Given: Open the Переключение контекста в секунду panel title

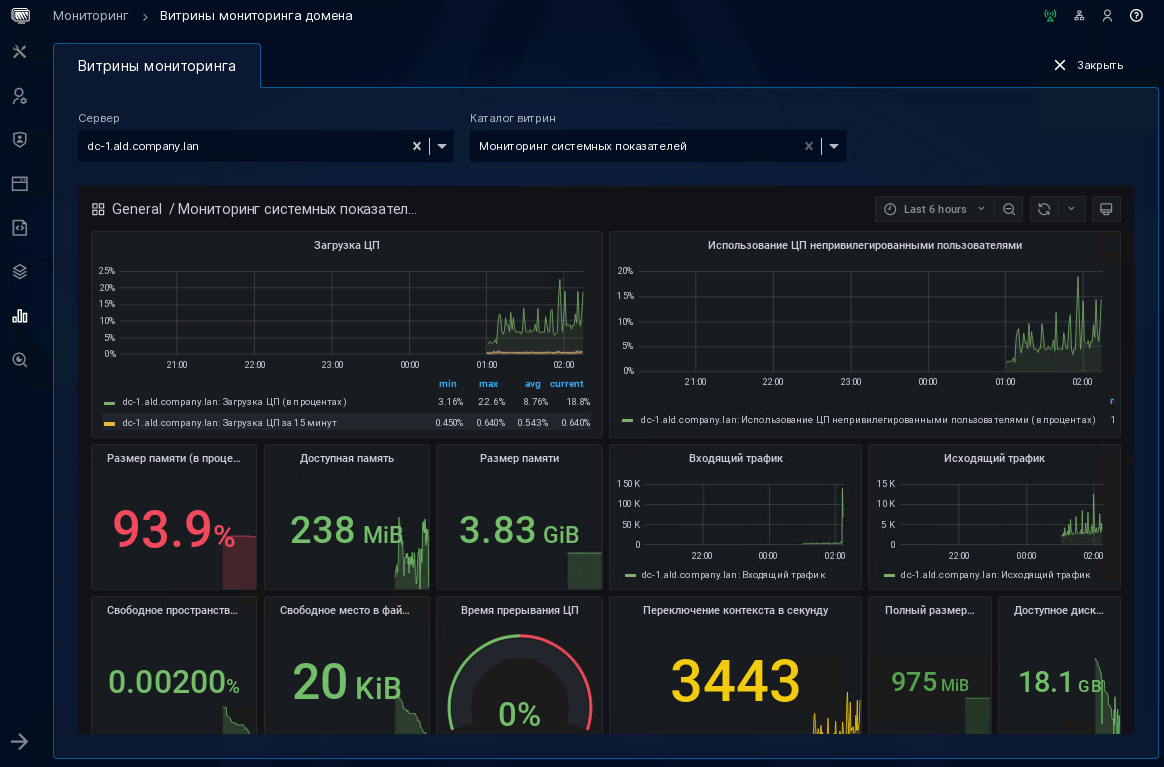Looking at the screenshot, I should pyautogui.click(x=736, y=610).
